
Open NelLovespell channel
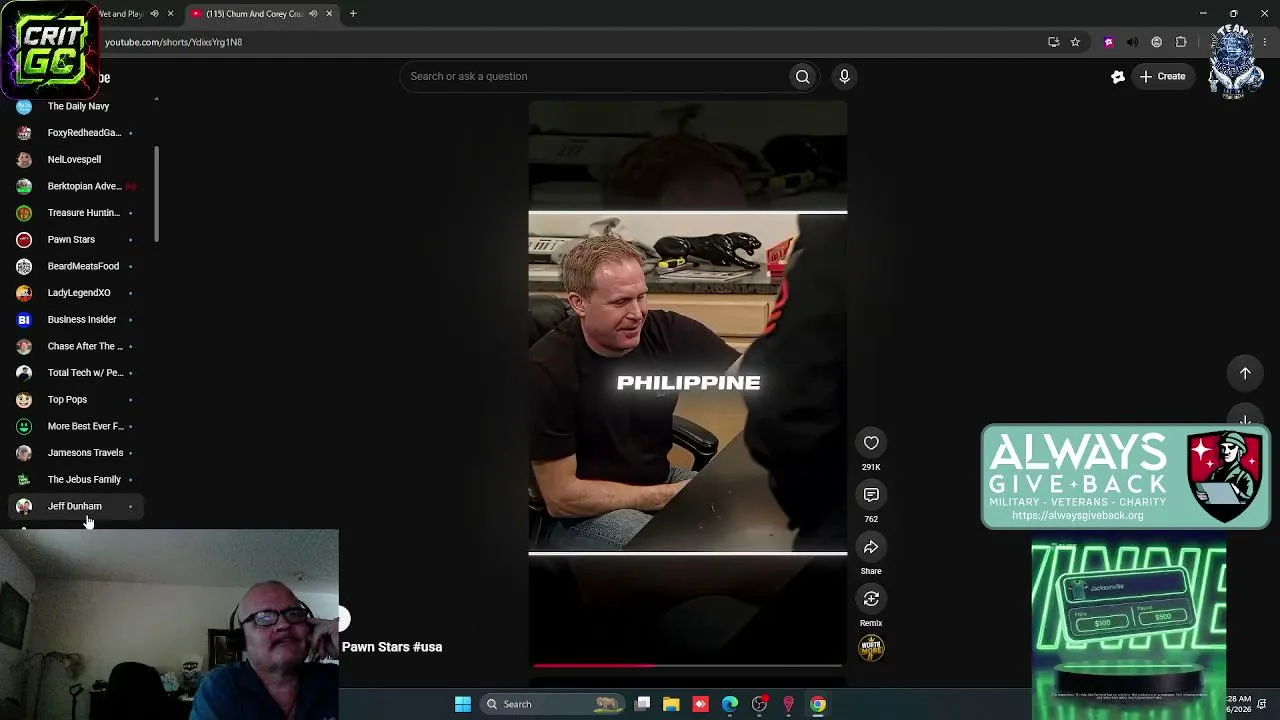click(78, 160)
